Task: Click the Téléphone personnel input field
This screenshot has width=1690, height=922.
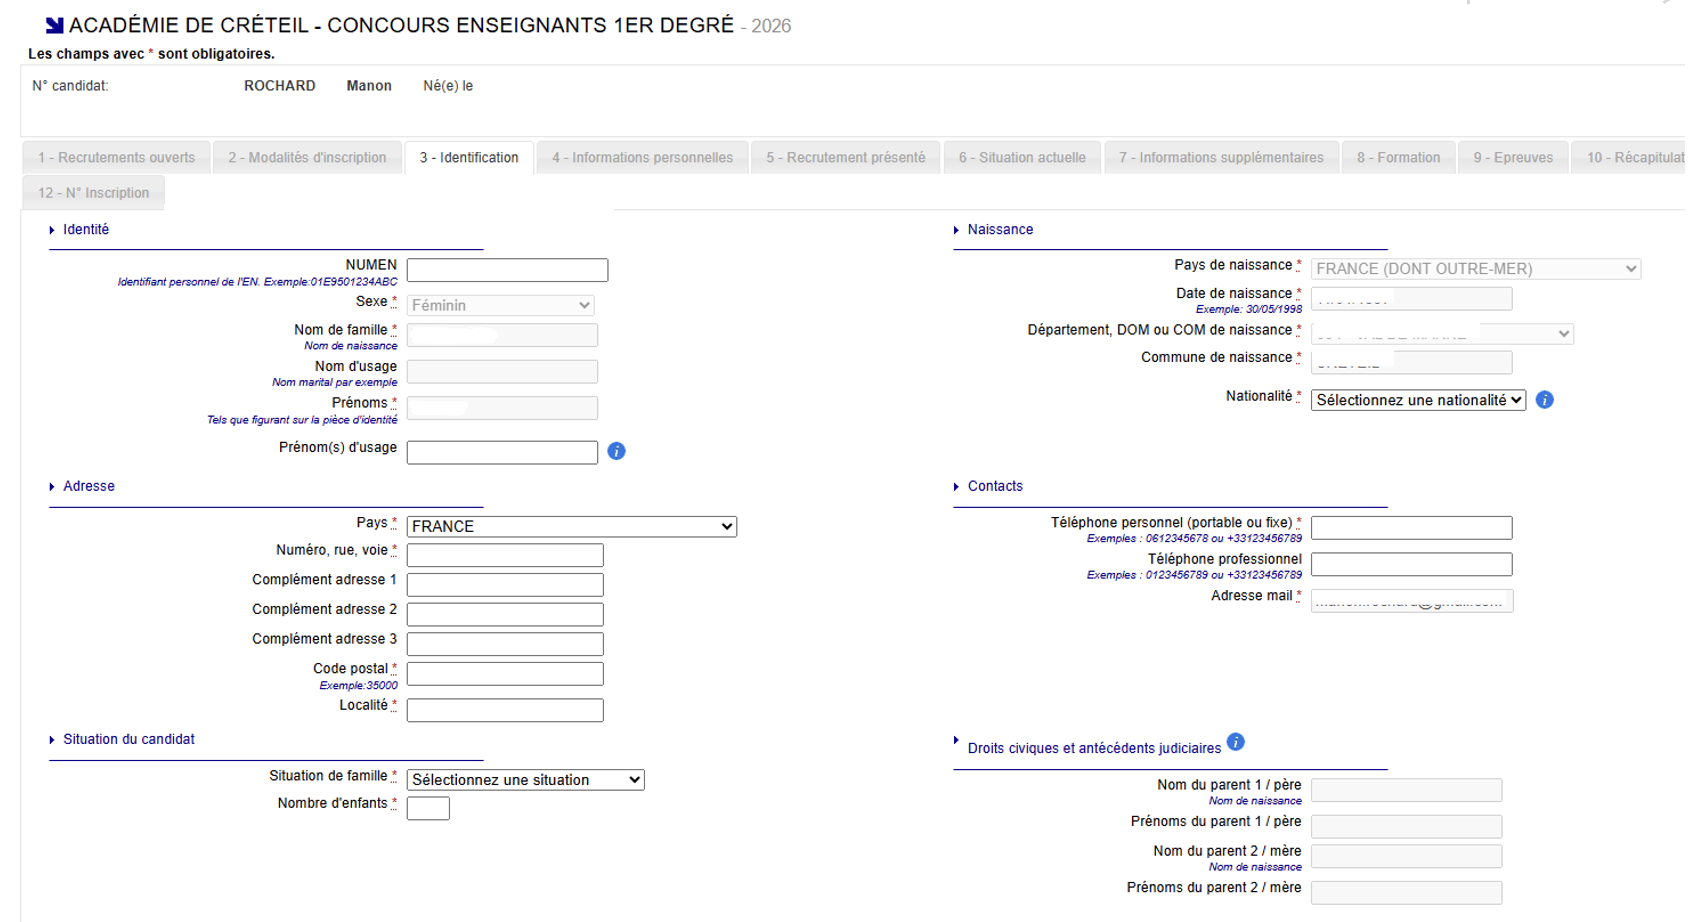Action: 1411,527
